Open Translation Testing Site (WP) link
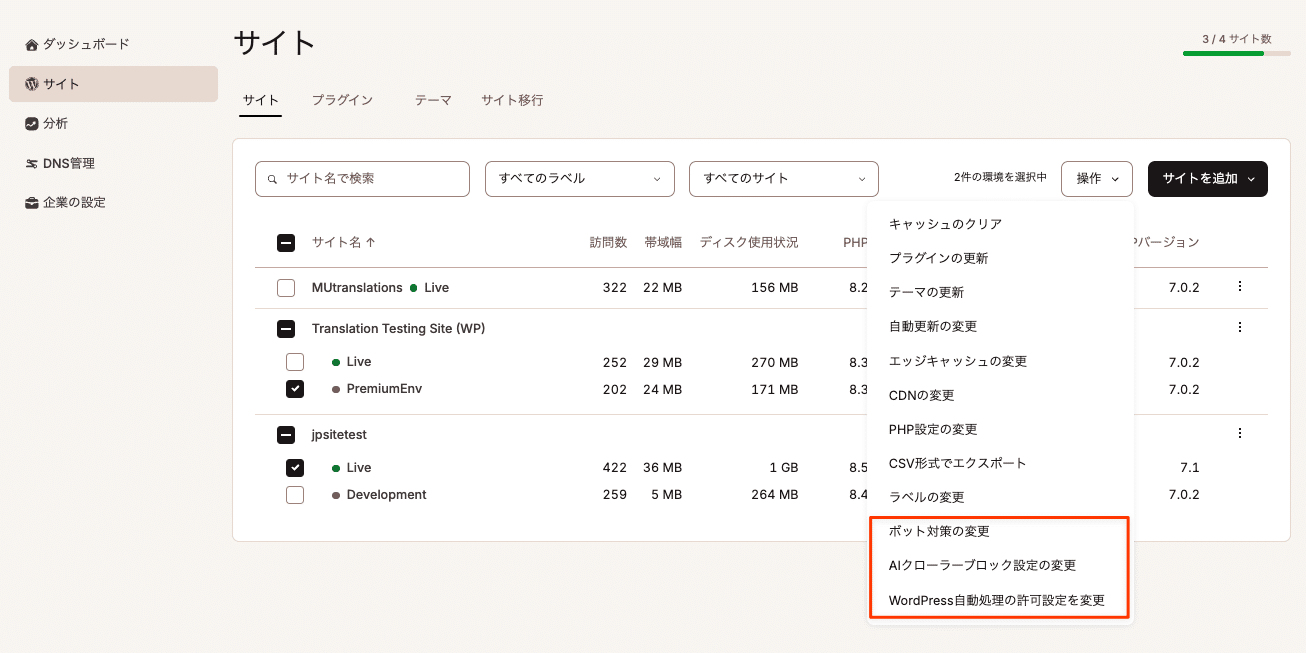 tap(398, 328)
